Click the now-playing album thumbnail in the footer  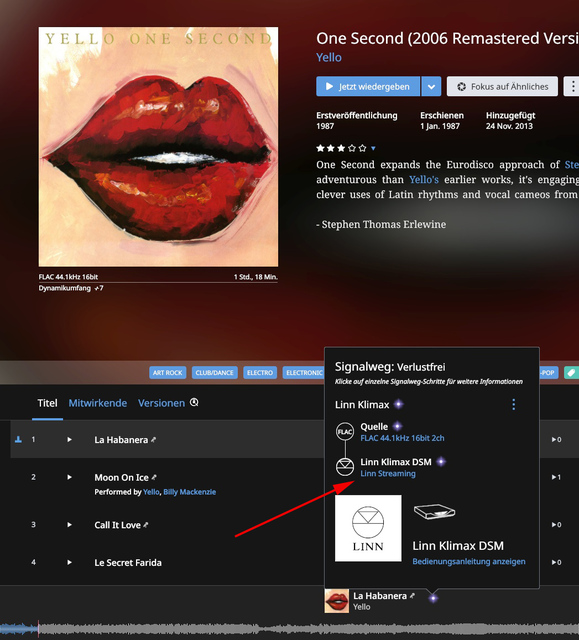[x=337, y=601]
